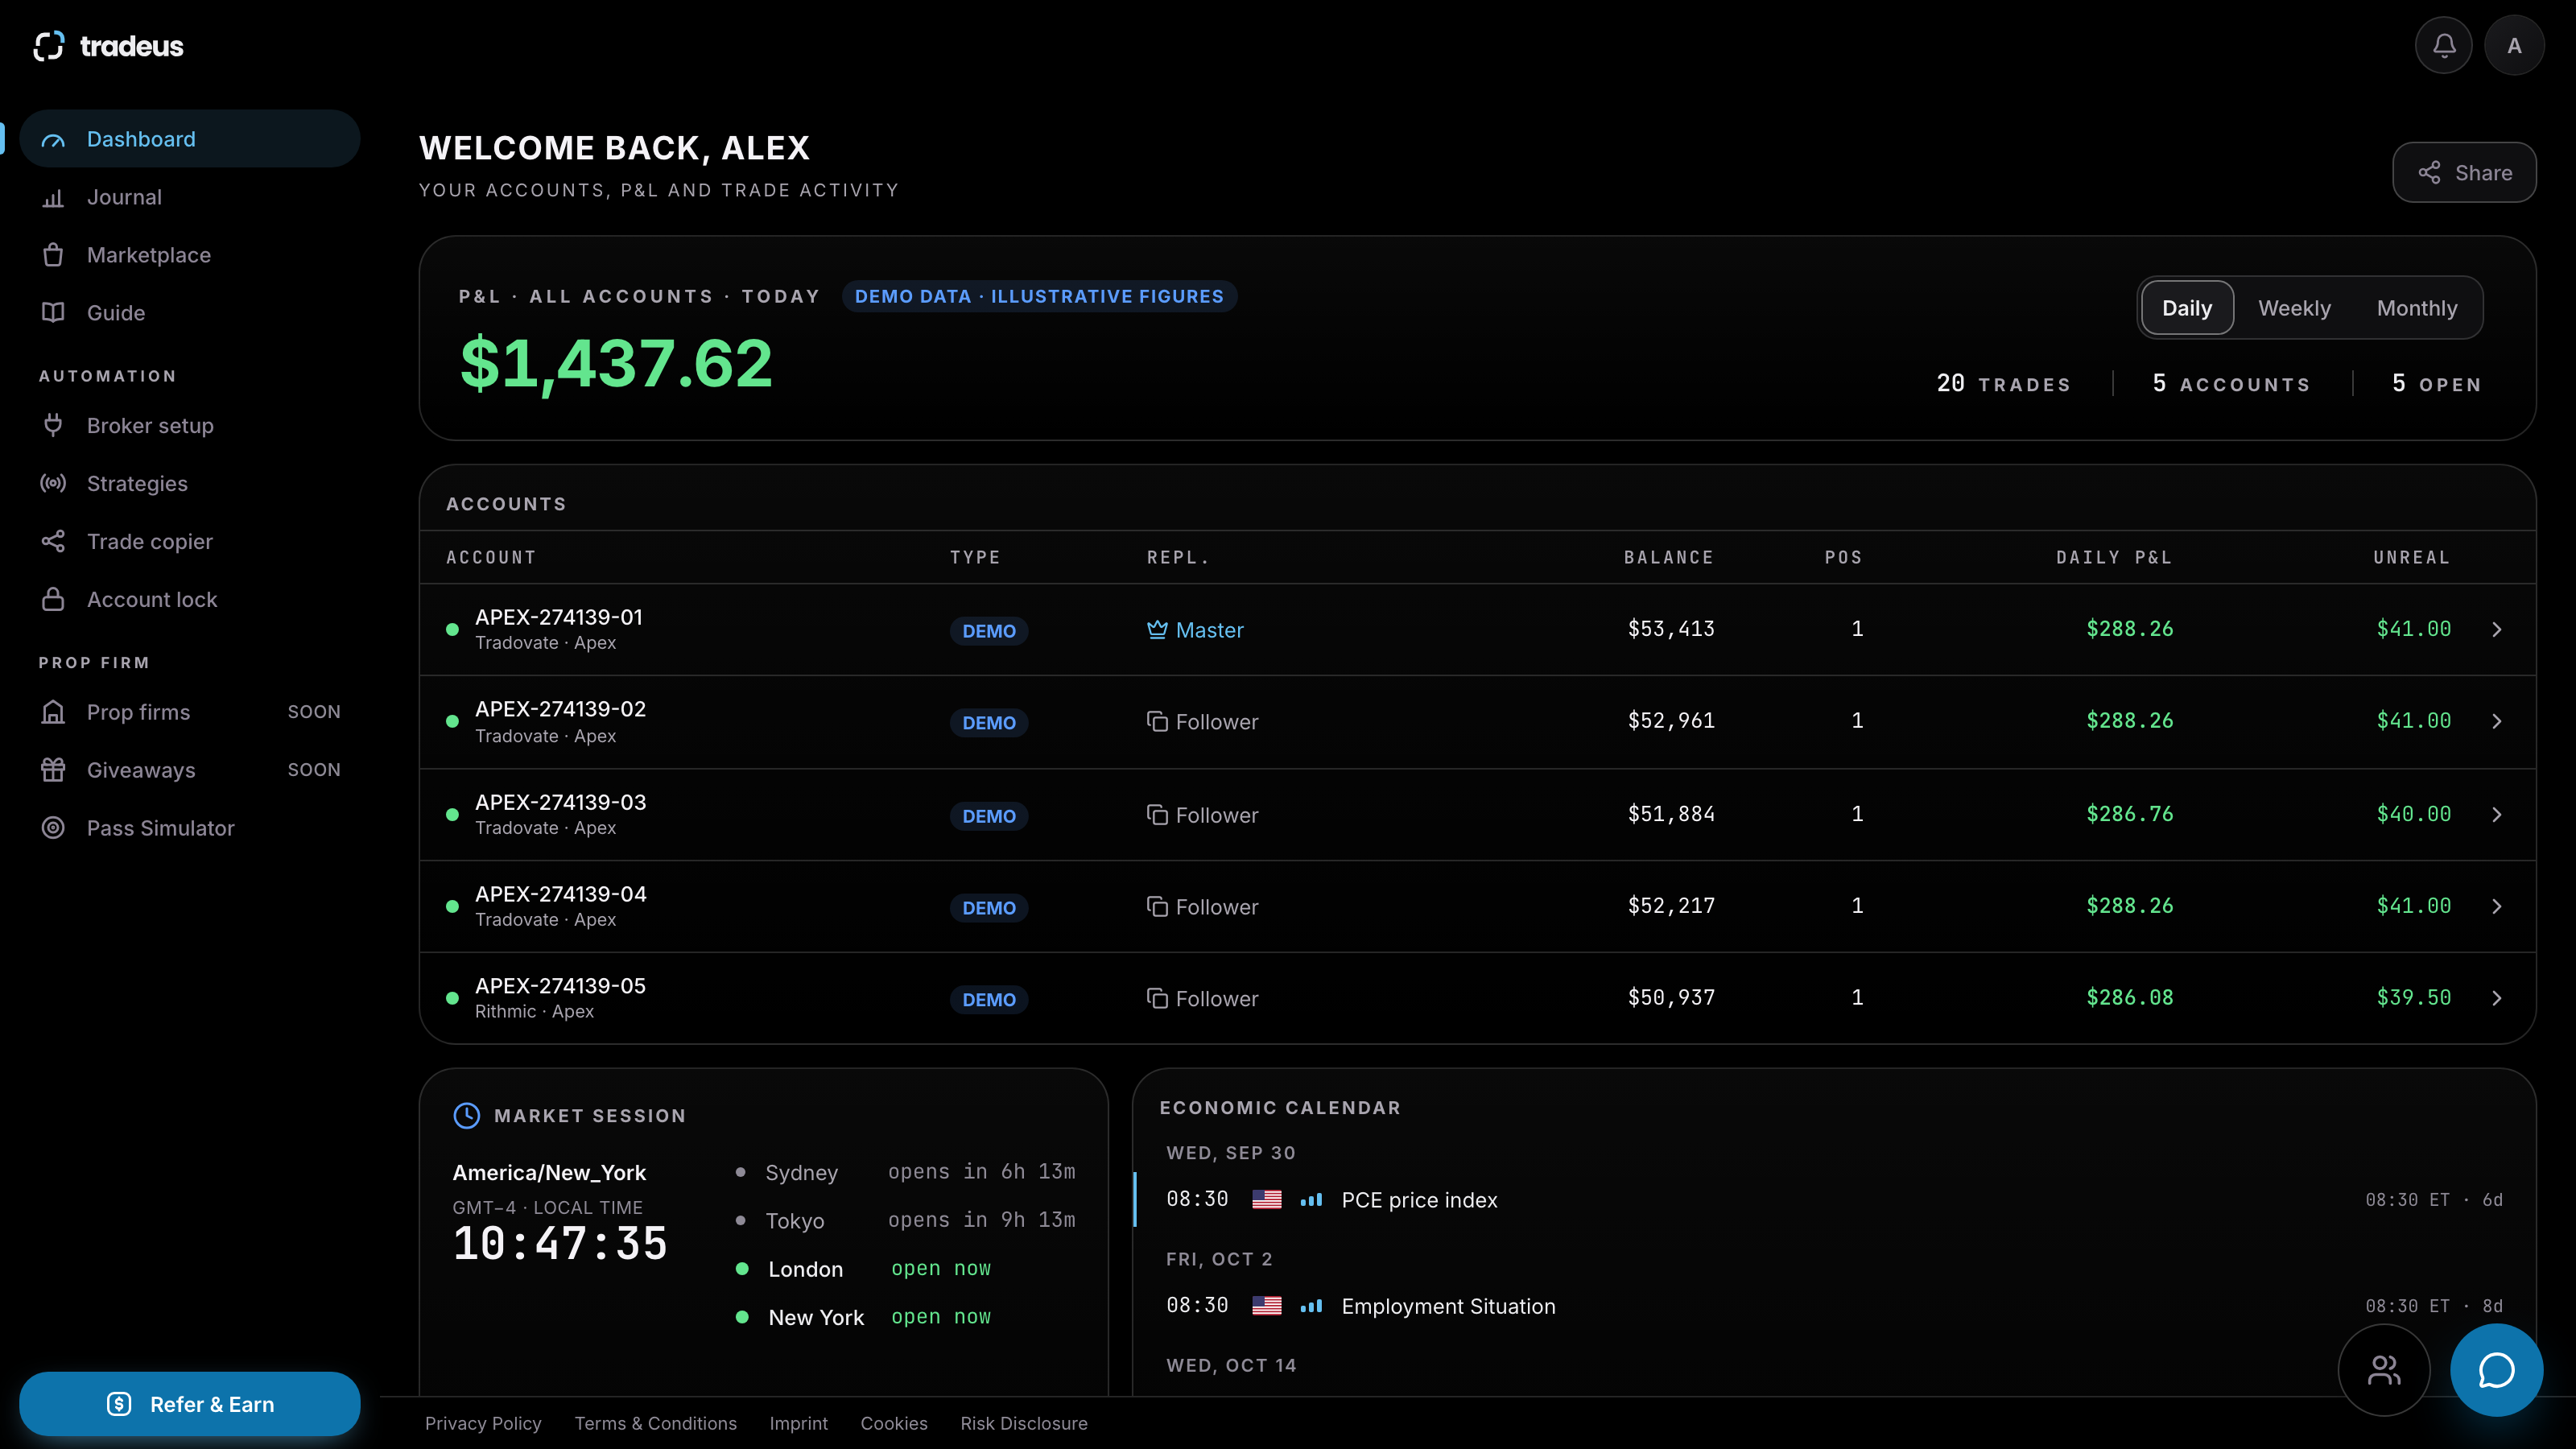Open the community people icon button
This screenshot has width=2576, height=1449.
click(2384, 1370)
